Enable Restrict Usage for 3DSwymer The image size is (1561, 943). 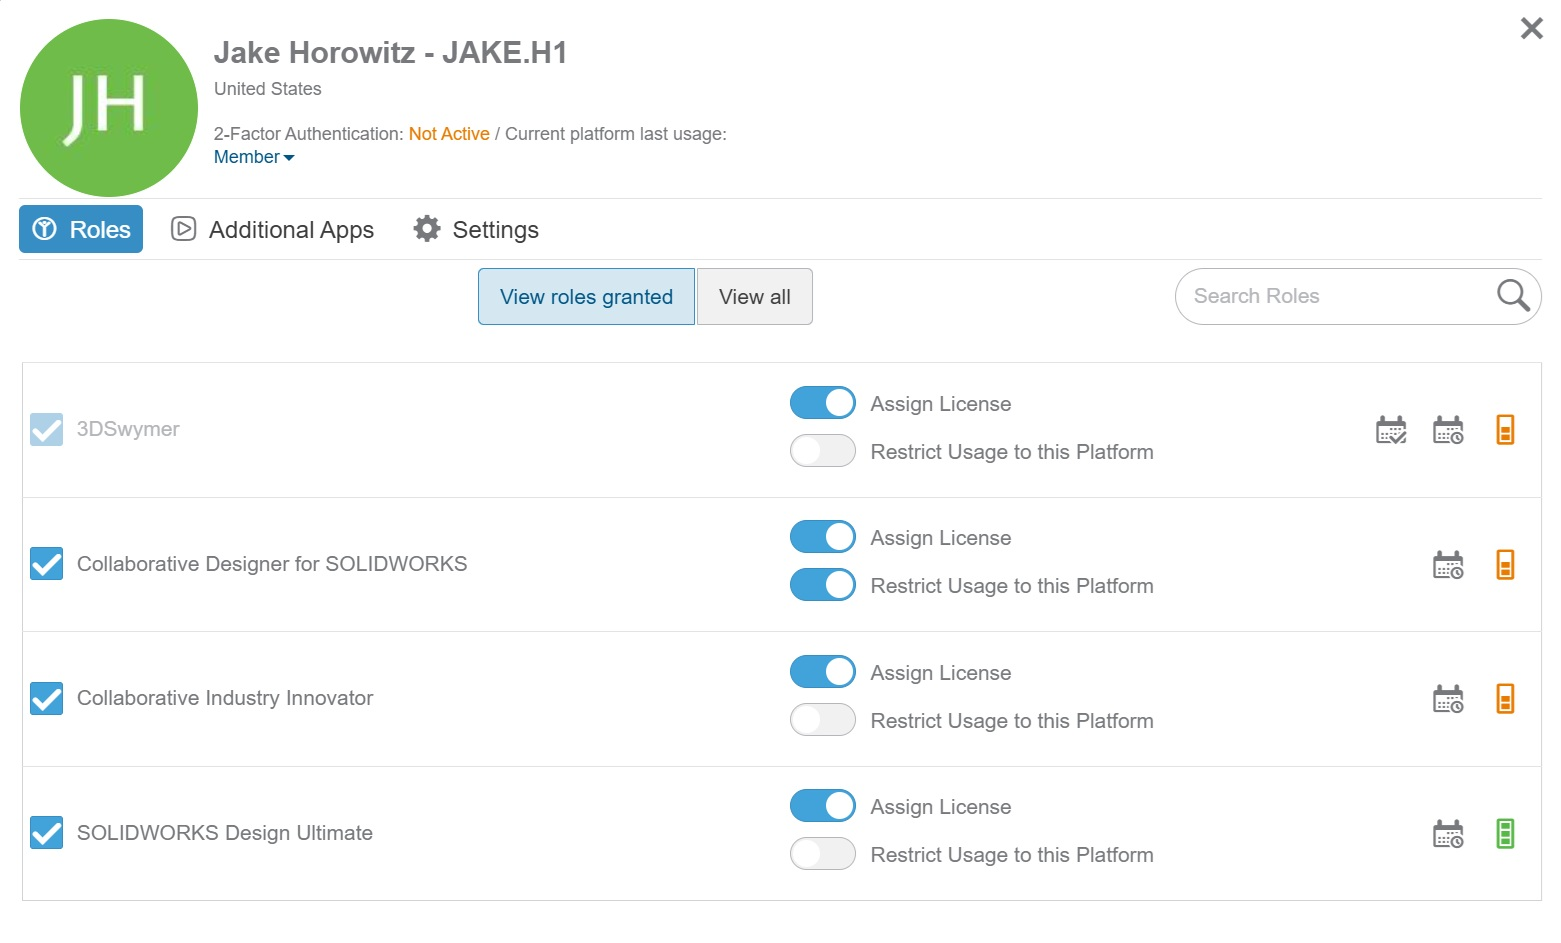click(x=823, y=451)
